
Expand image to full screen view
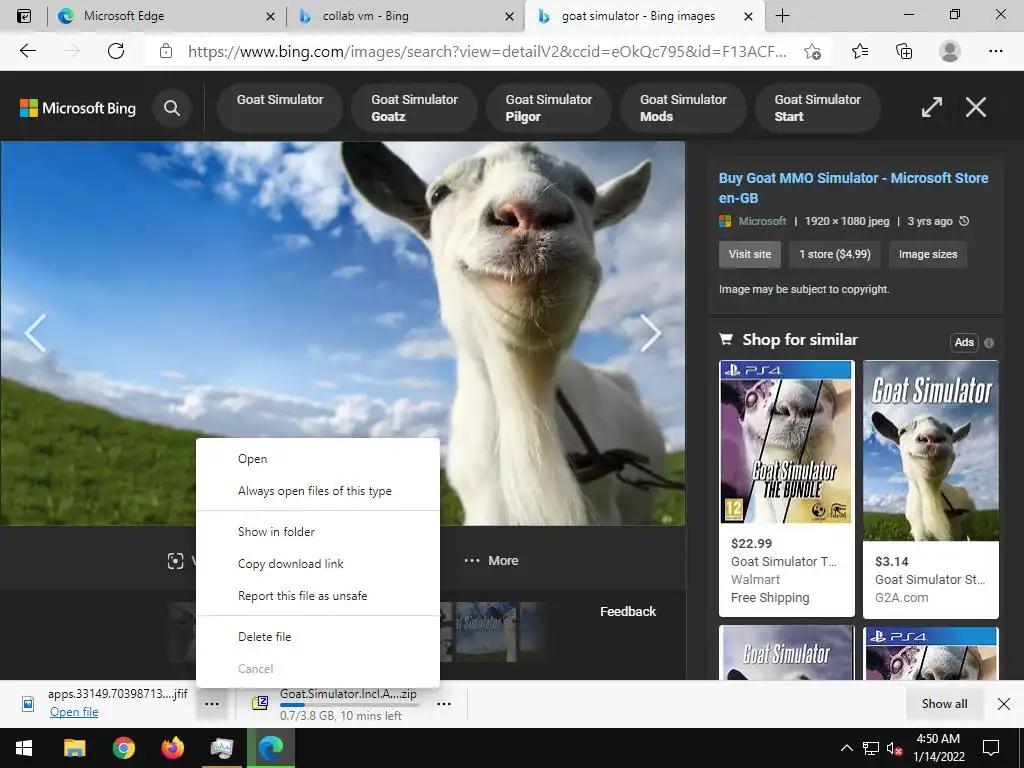coord(932,107)
